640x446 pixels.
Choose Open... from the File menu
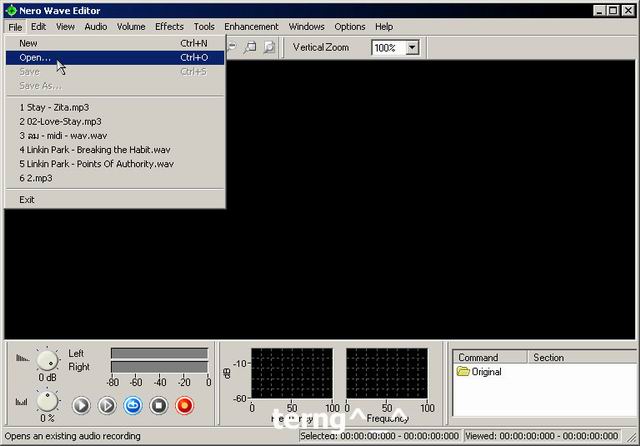pos(115,58)
